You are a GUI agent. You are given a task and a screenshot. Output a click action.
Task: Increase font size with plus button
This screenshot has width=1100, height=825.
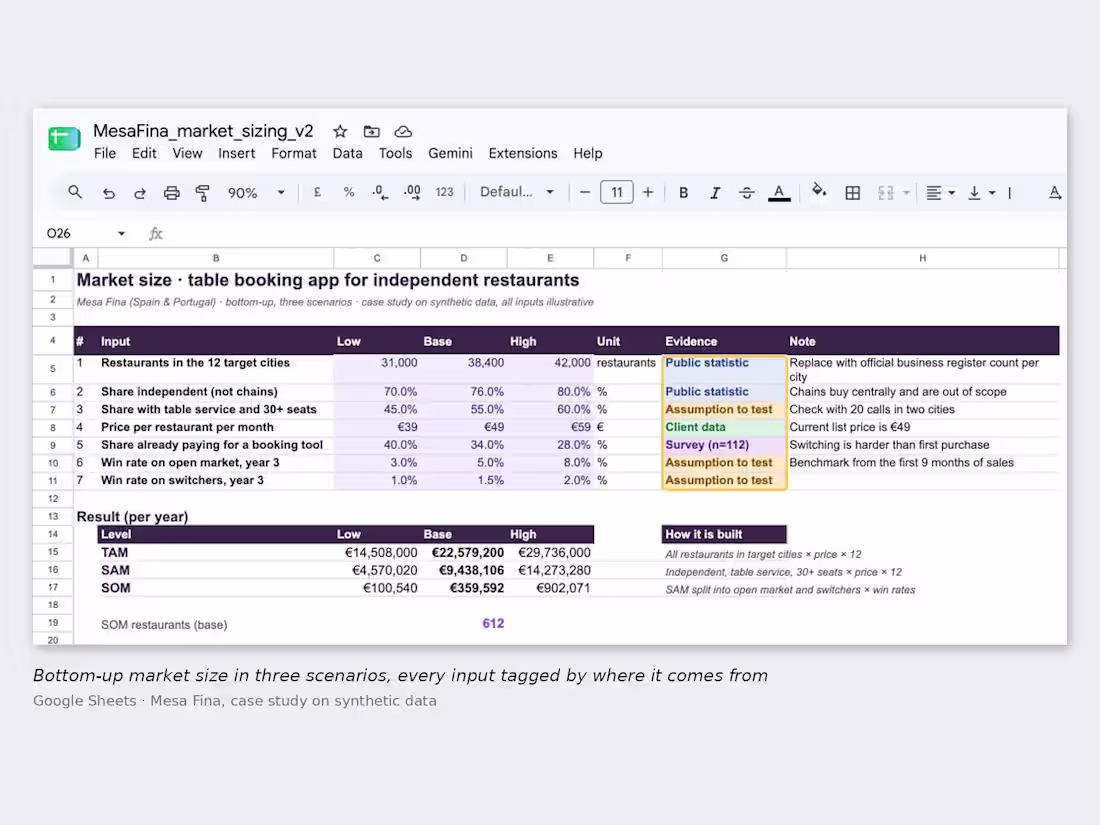[x=648, y=192]
